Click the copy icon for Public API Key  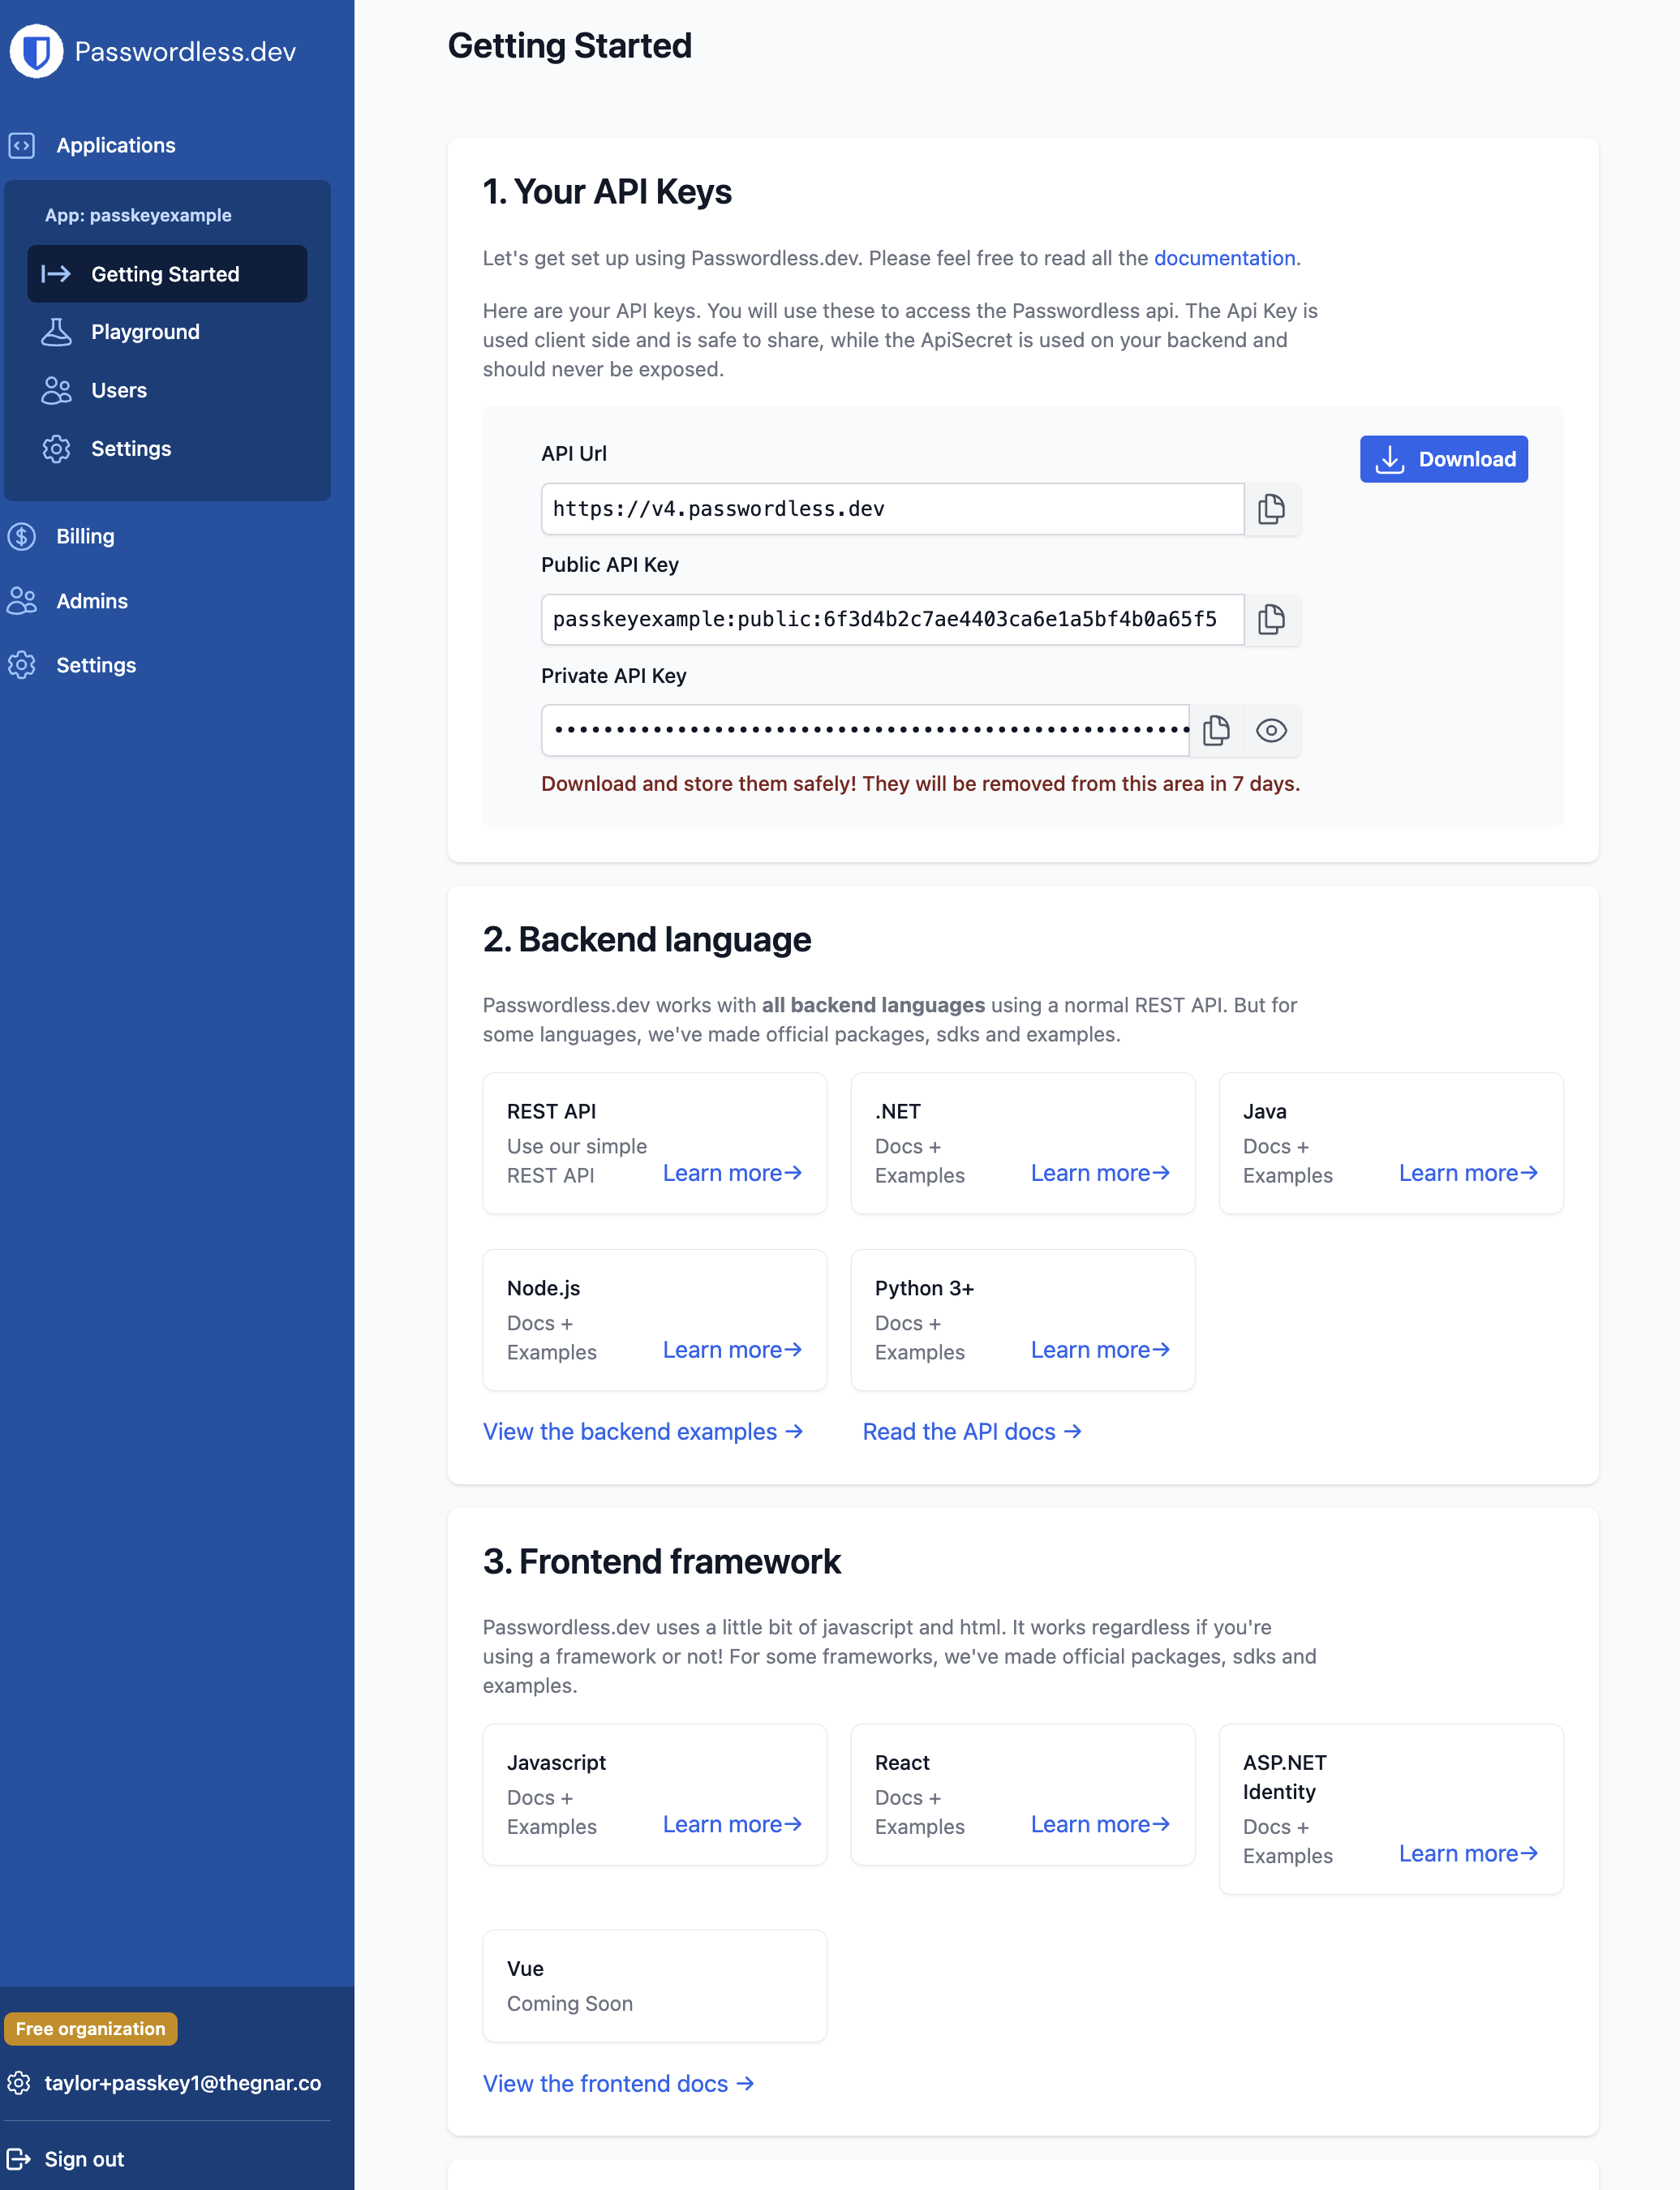click(x=1269, y=617)
